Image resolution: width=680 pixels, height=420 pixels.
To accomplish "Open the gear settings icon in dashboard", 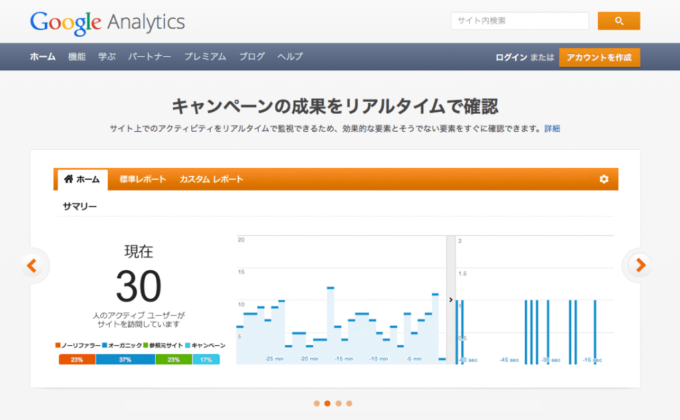I will [x=604, y=179].
